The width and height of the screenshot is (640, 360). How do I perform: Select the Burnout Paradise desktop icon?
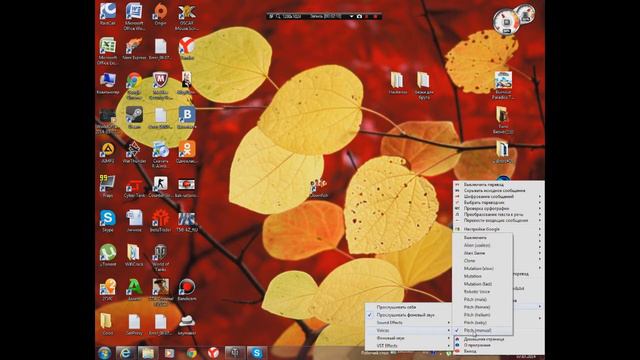(503, 85)
